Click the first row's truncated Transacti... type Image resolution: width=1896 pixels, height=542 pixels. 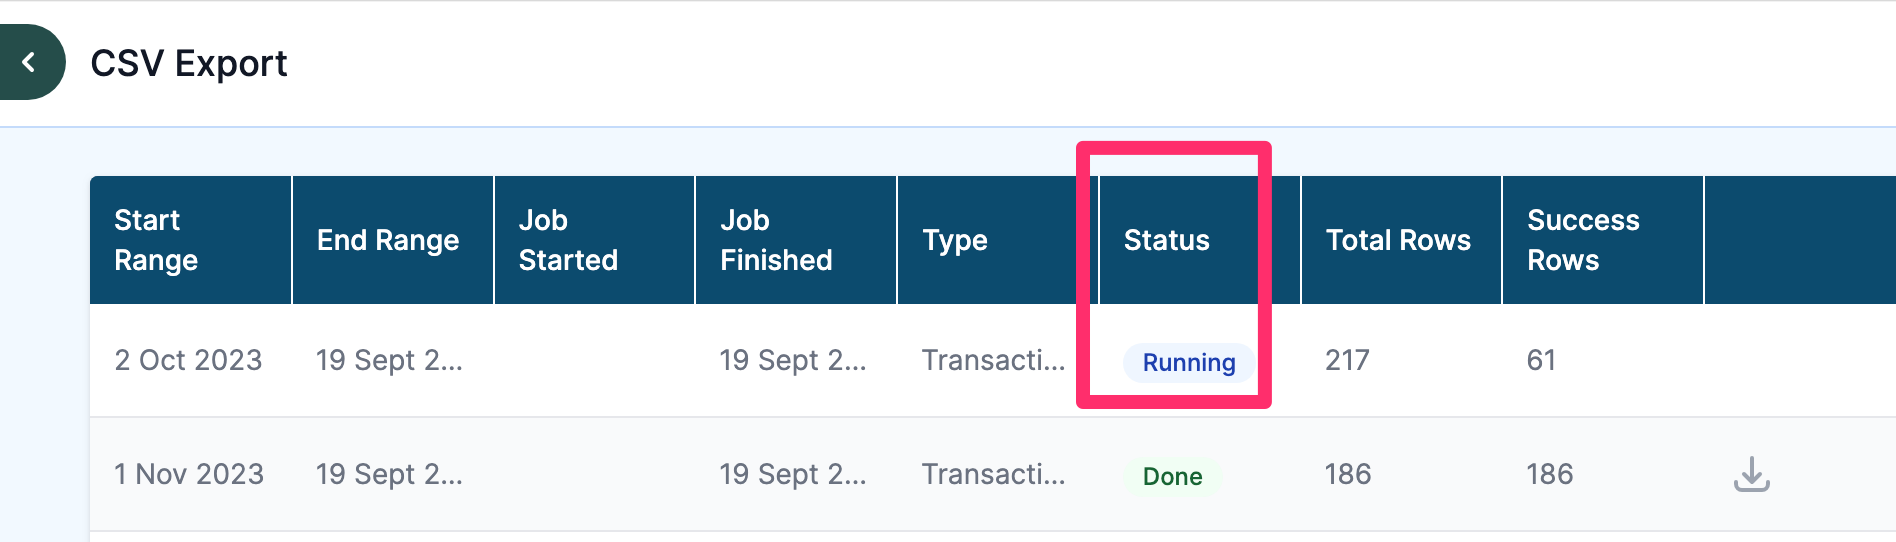[x=993, y=360]
